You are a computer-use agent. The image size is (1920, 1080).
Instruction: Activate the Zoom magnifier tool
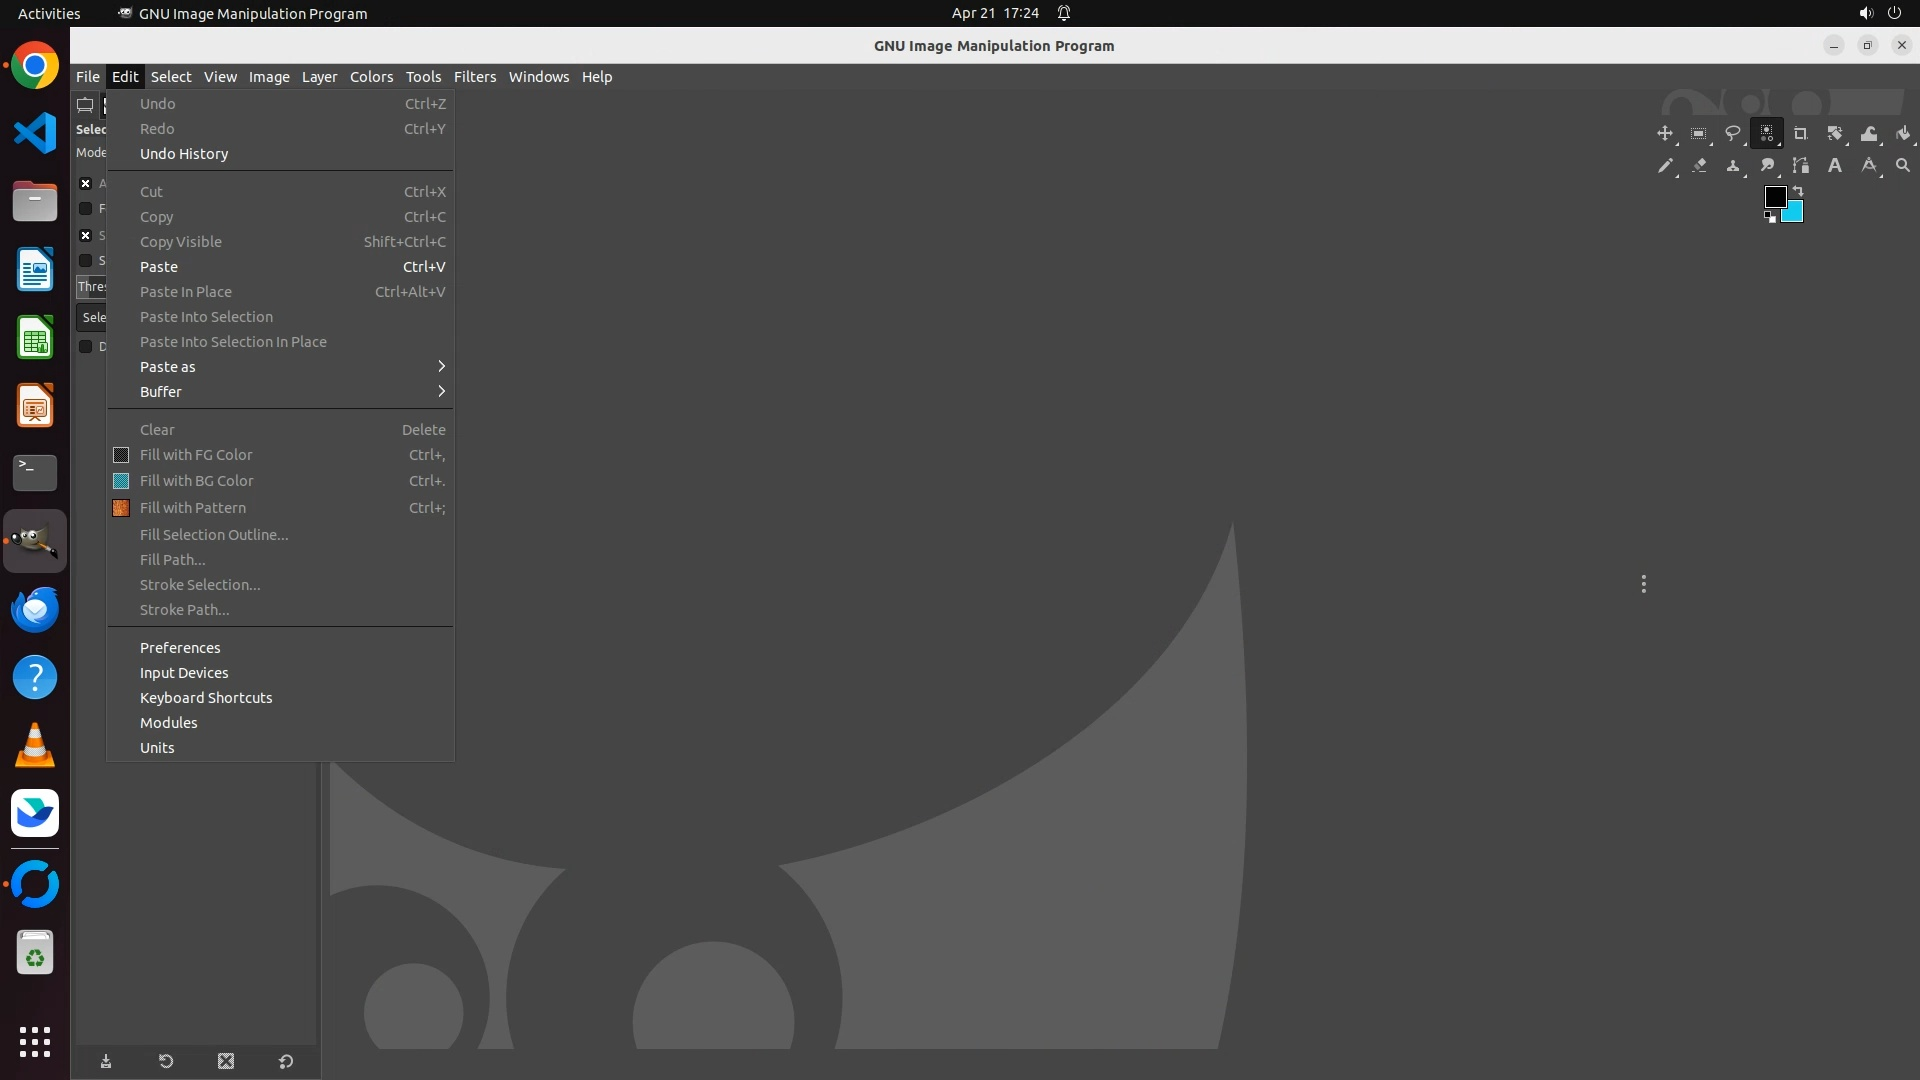click(1902, 165)
